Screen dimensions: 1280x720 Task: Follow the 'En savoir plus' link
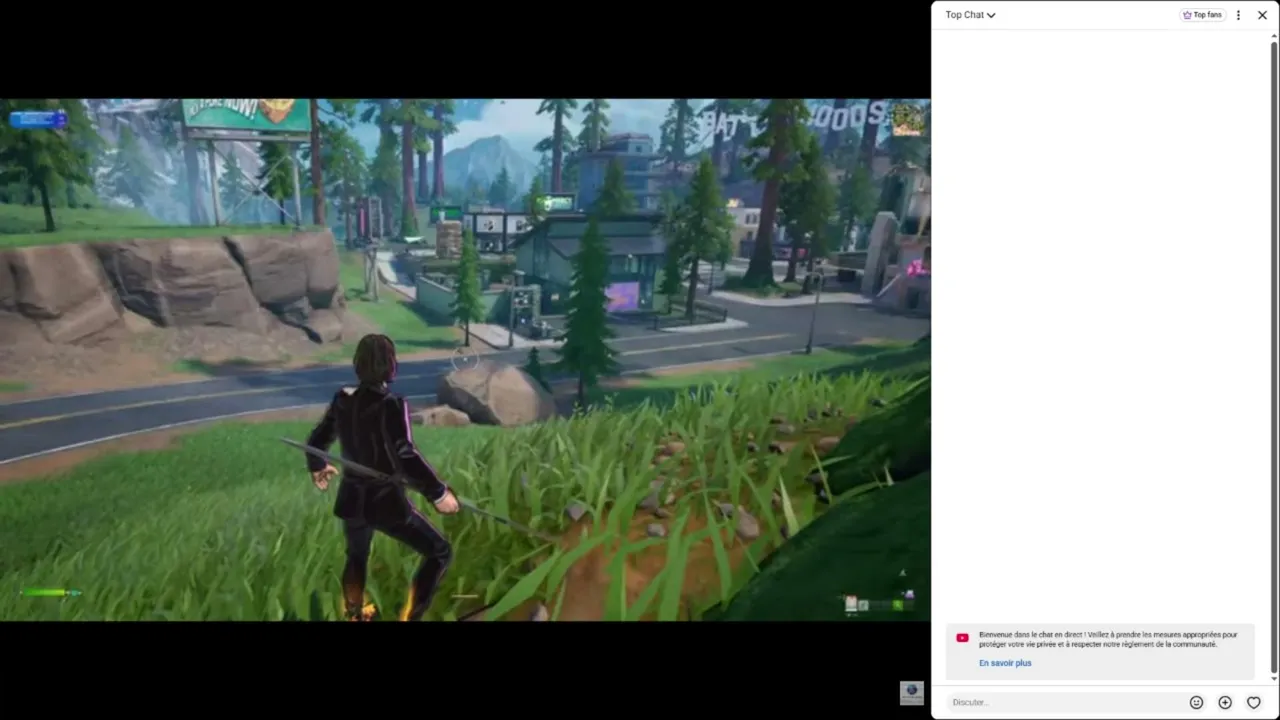[1005, 663]
